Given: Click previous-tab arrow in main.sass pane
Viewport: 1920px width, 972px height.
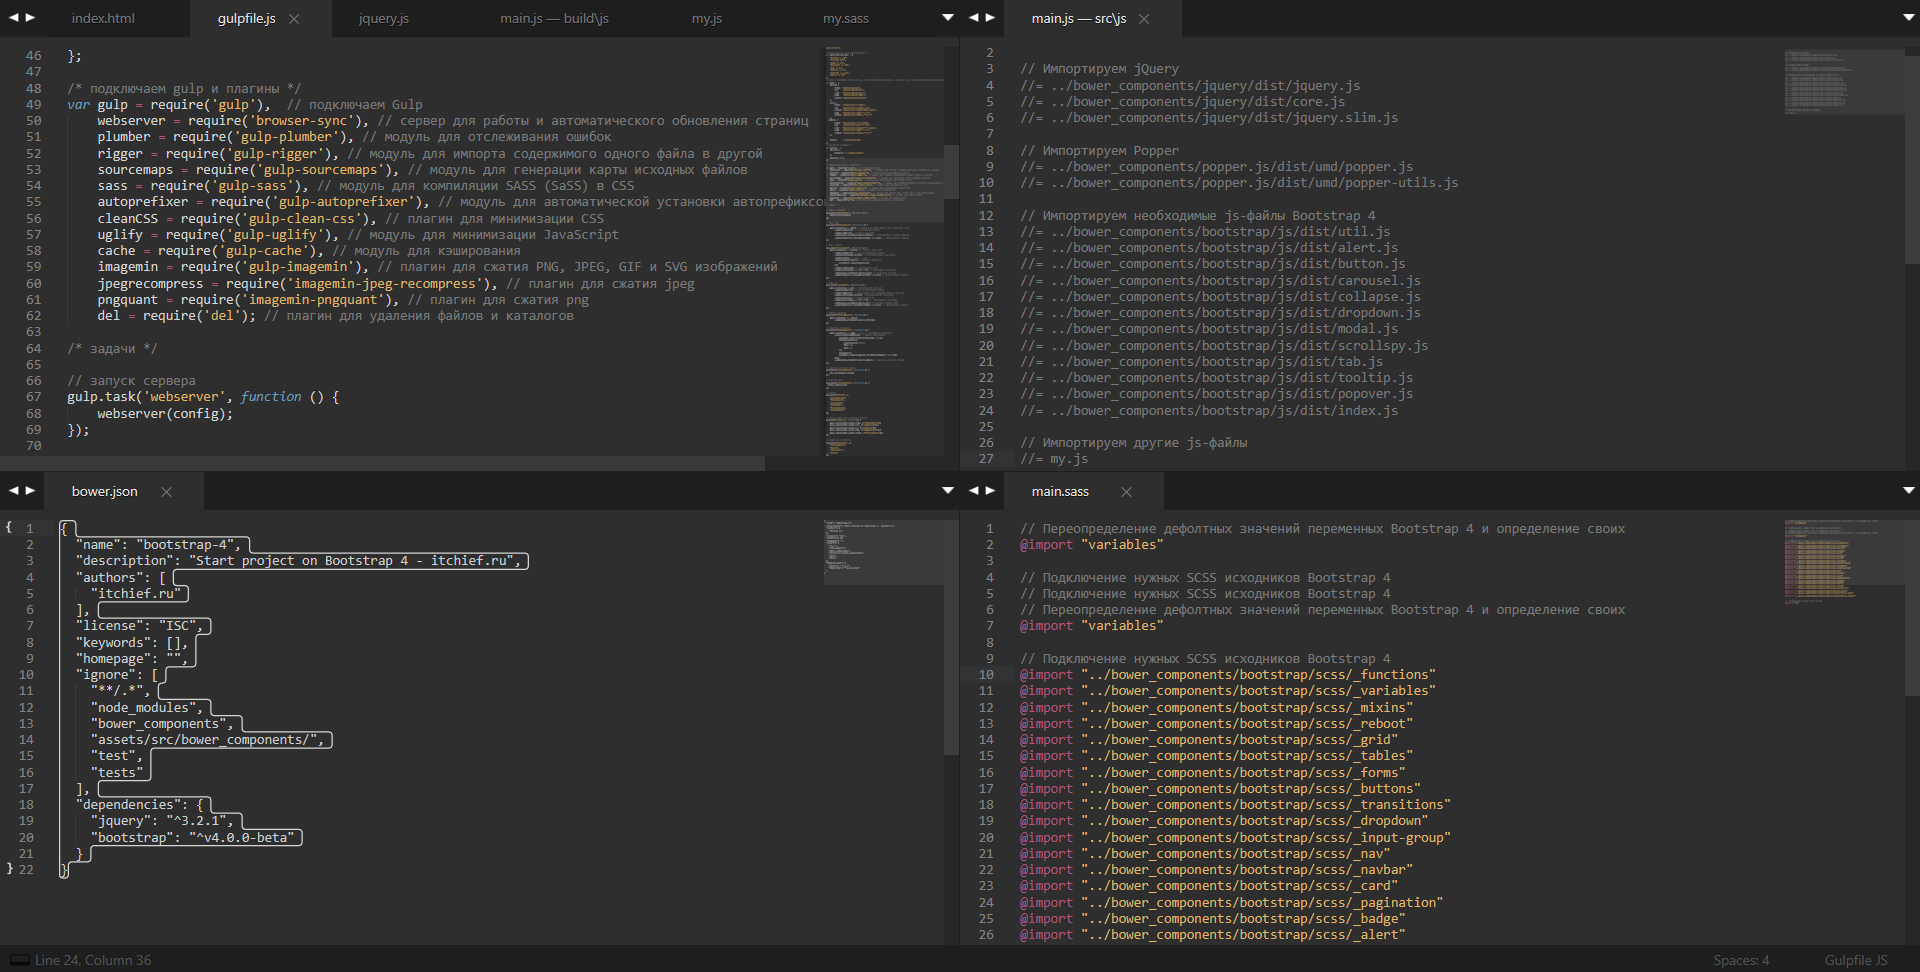Looking at the screenshot, I should [x=974, y=491].
